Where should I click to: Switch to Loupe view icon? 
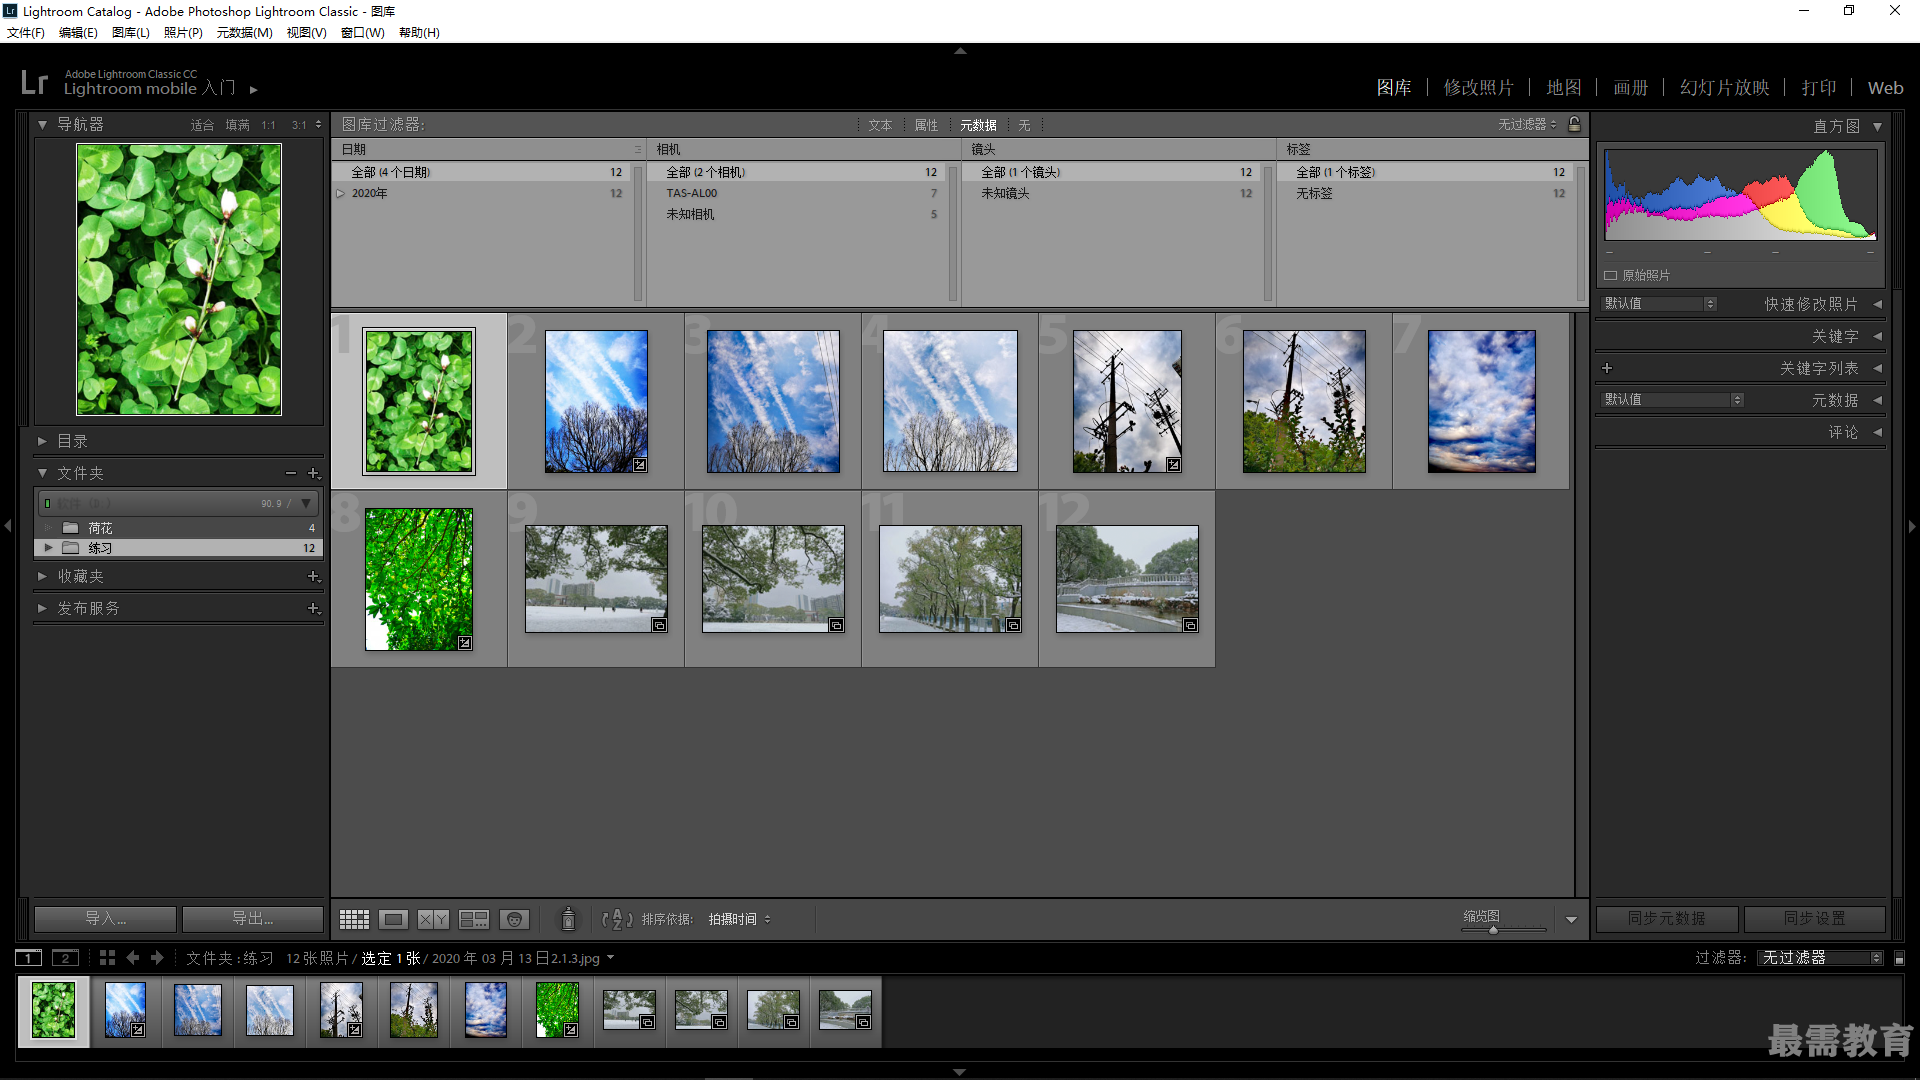(394, 919)
